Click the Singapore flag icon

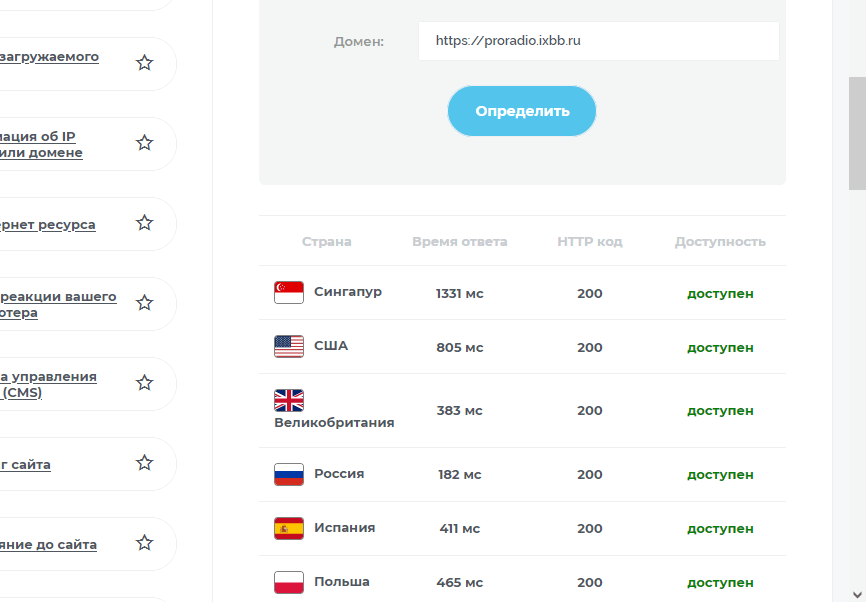click(289, 293)
